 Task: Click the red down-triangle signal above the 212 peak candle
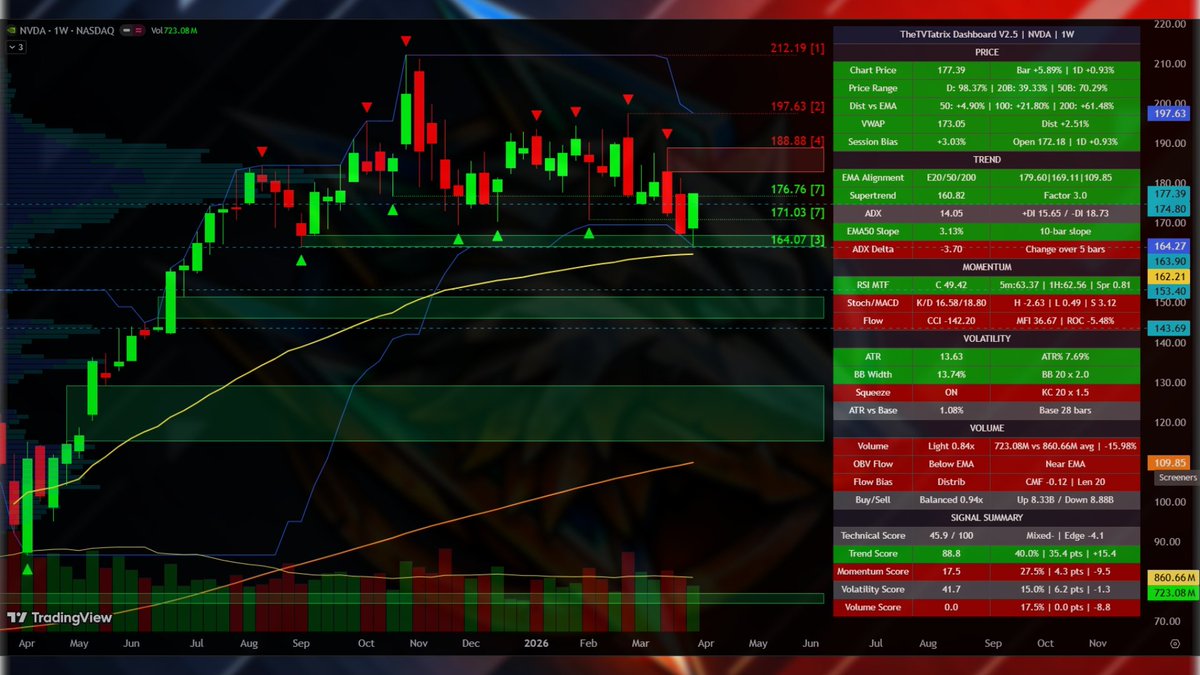406,40
